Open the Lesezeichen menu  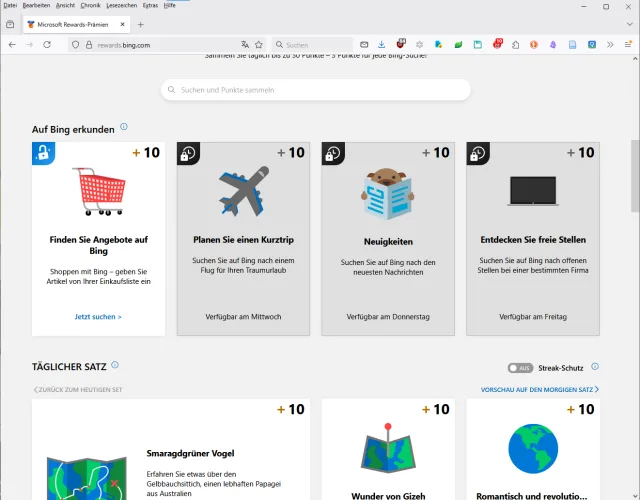[x=122, y=5]
